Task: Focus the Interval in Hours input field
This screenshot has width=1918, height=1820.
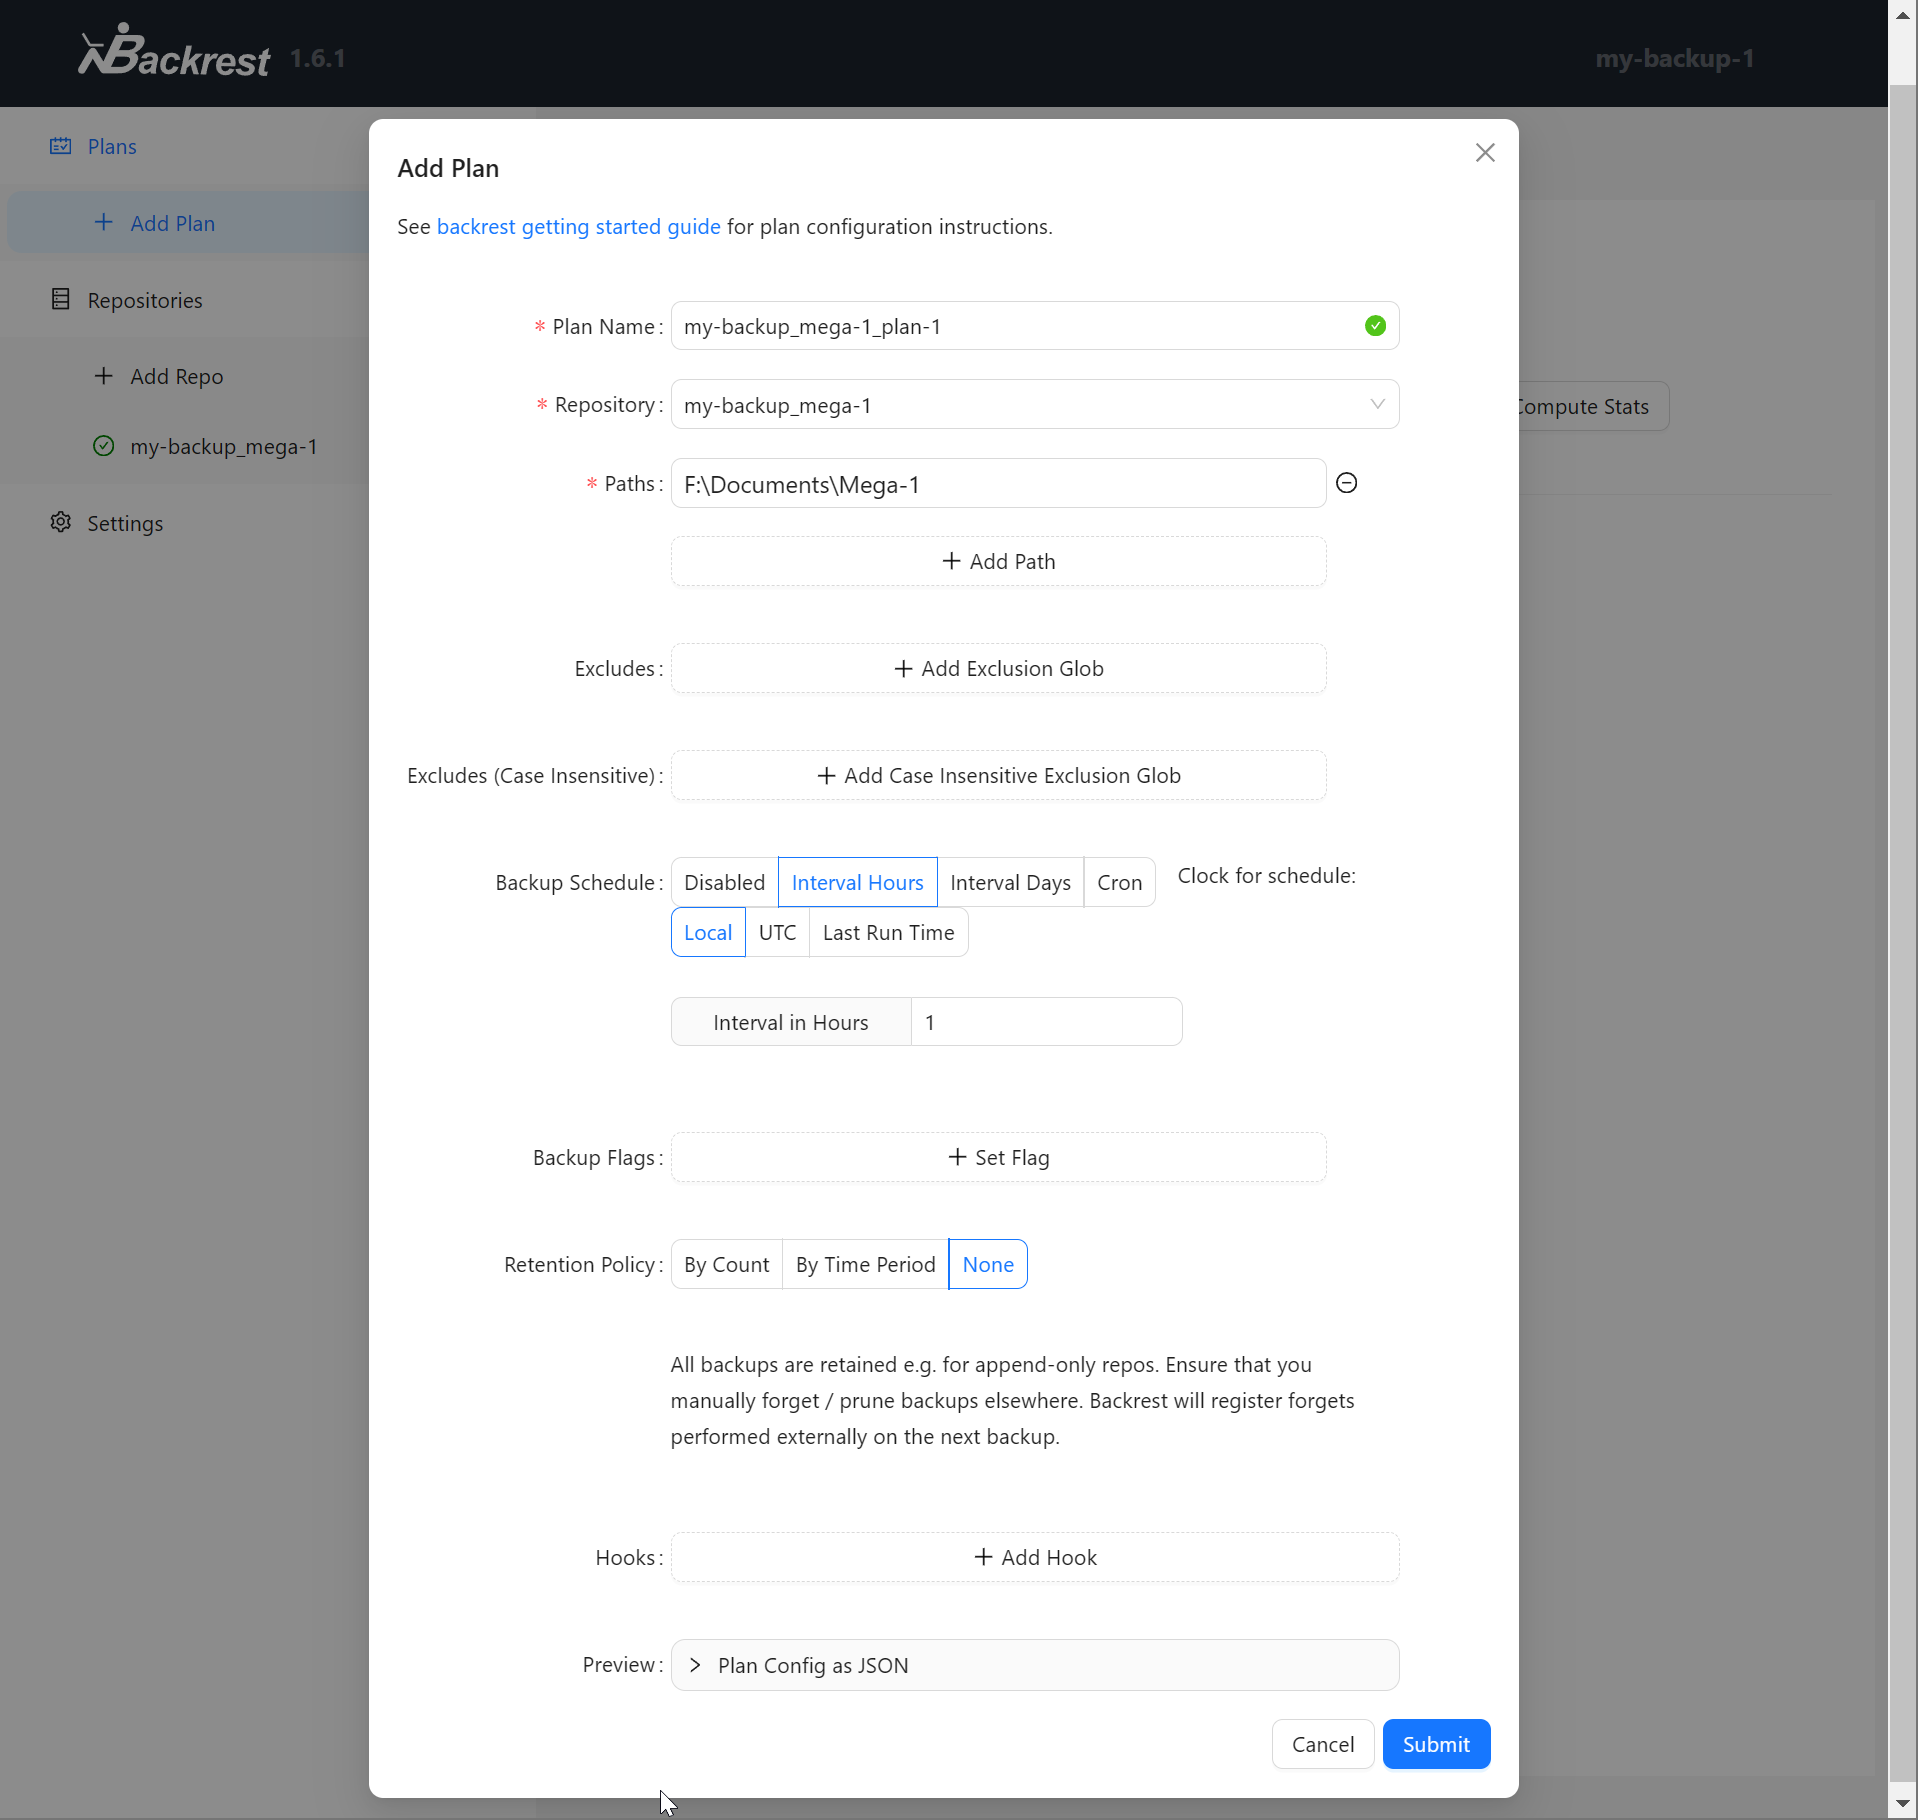Action: (1045, 1022)
